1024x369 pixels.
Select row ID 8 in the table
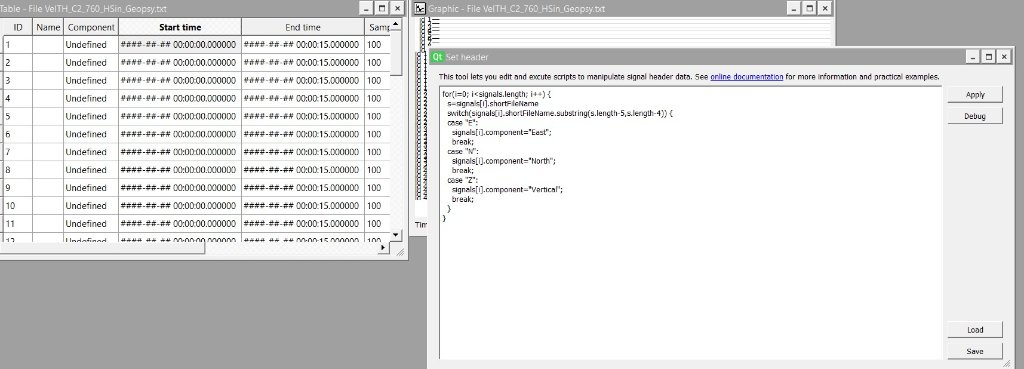point(18,170)
